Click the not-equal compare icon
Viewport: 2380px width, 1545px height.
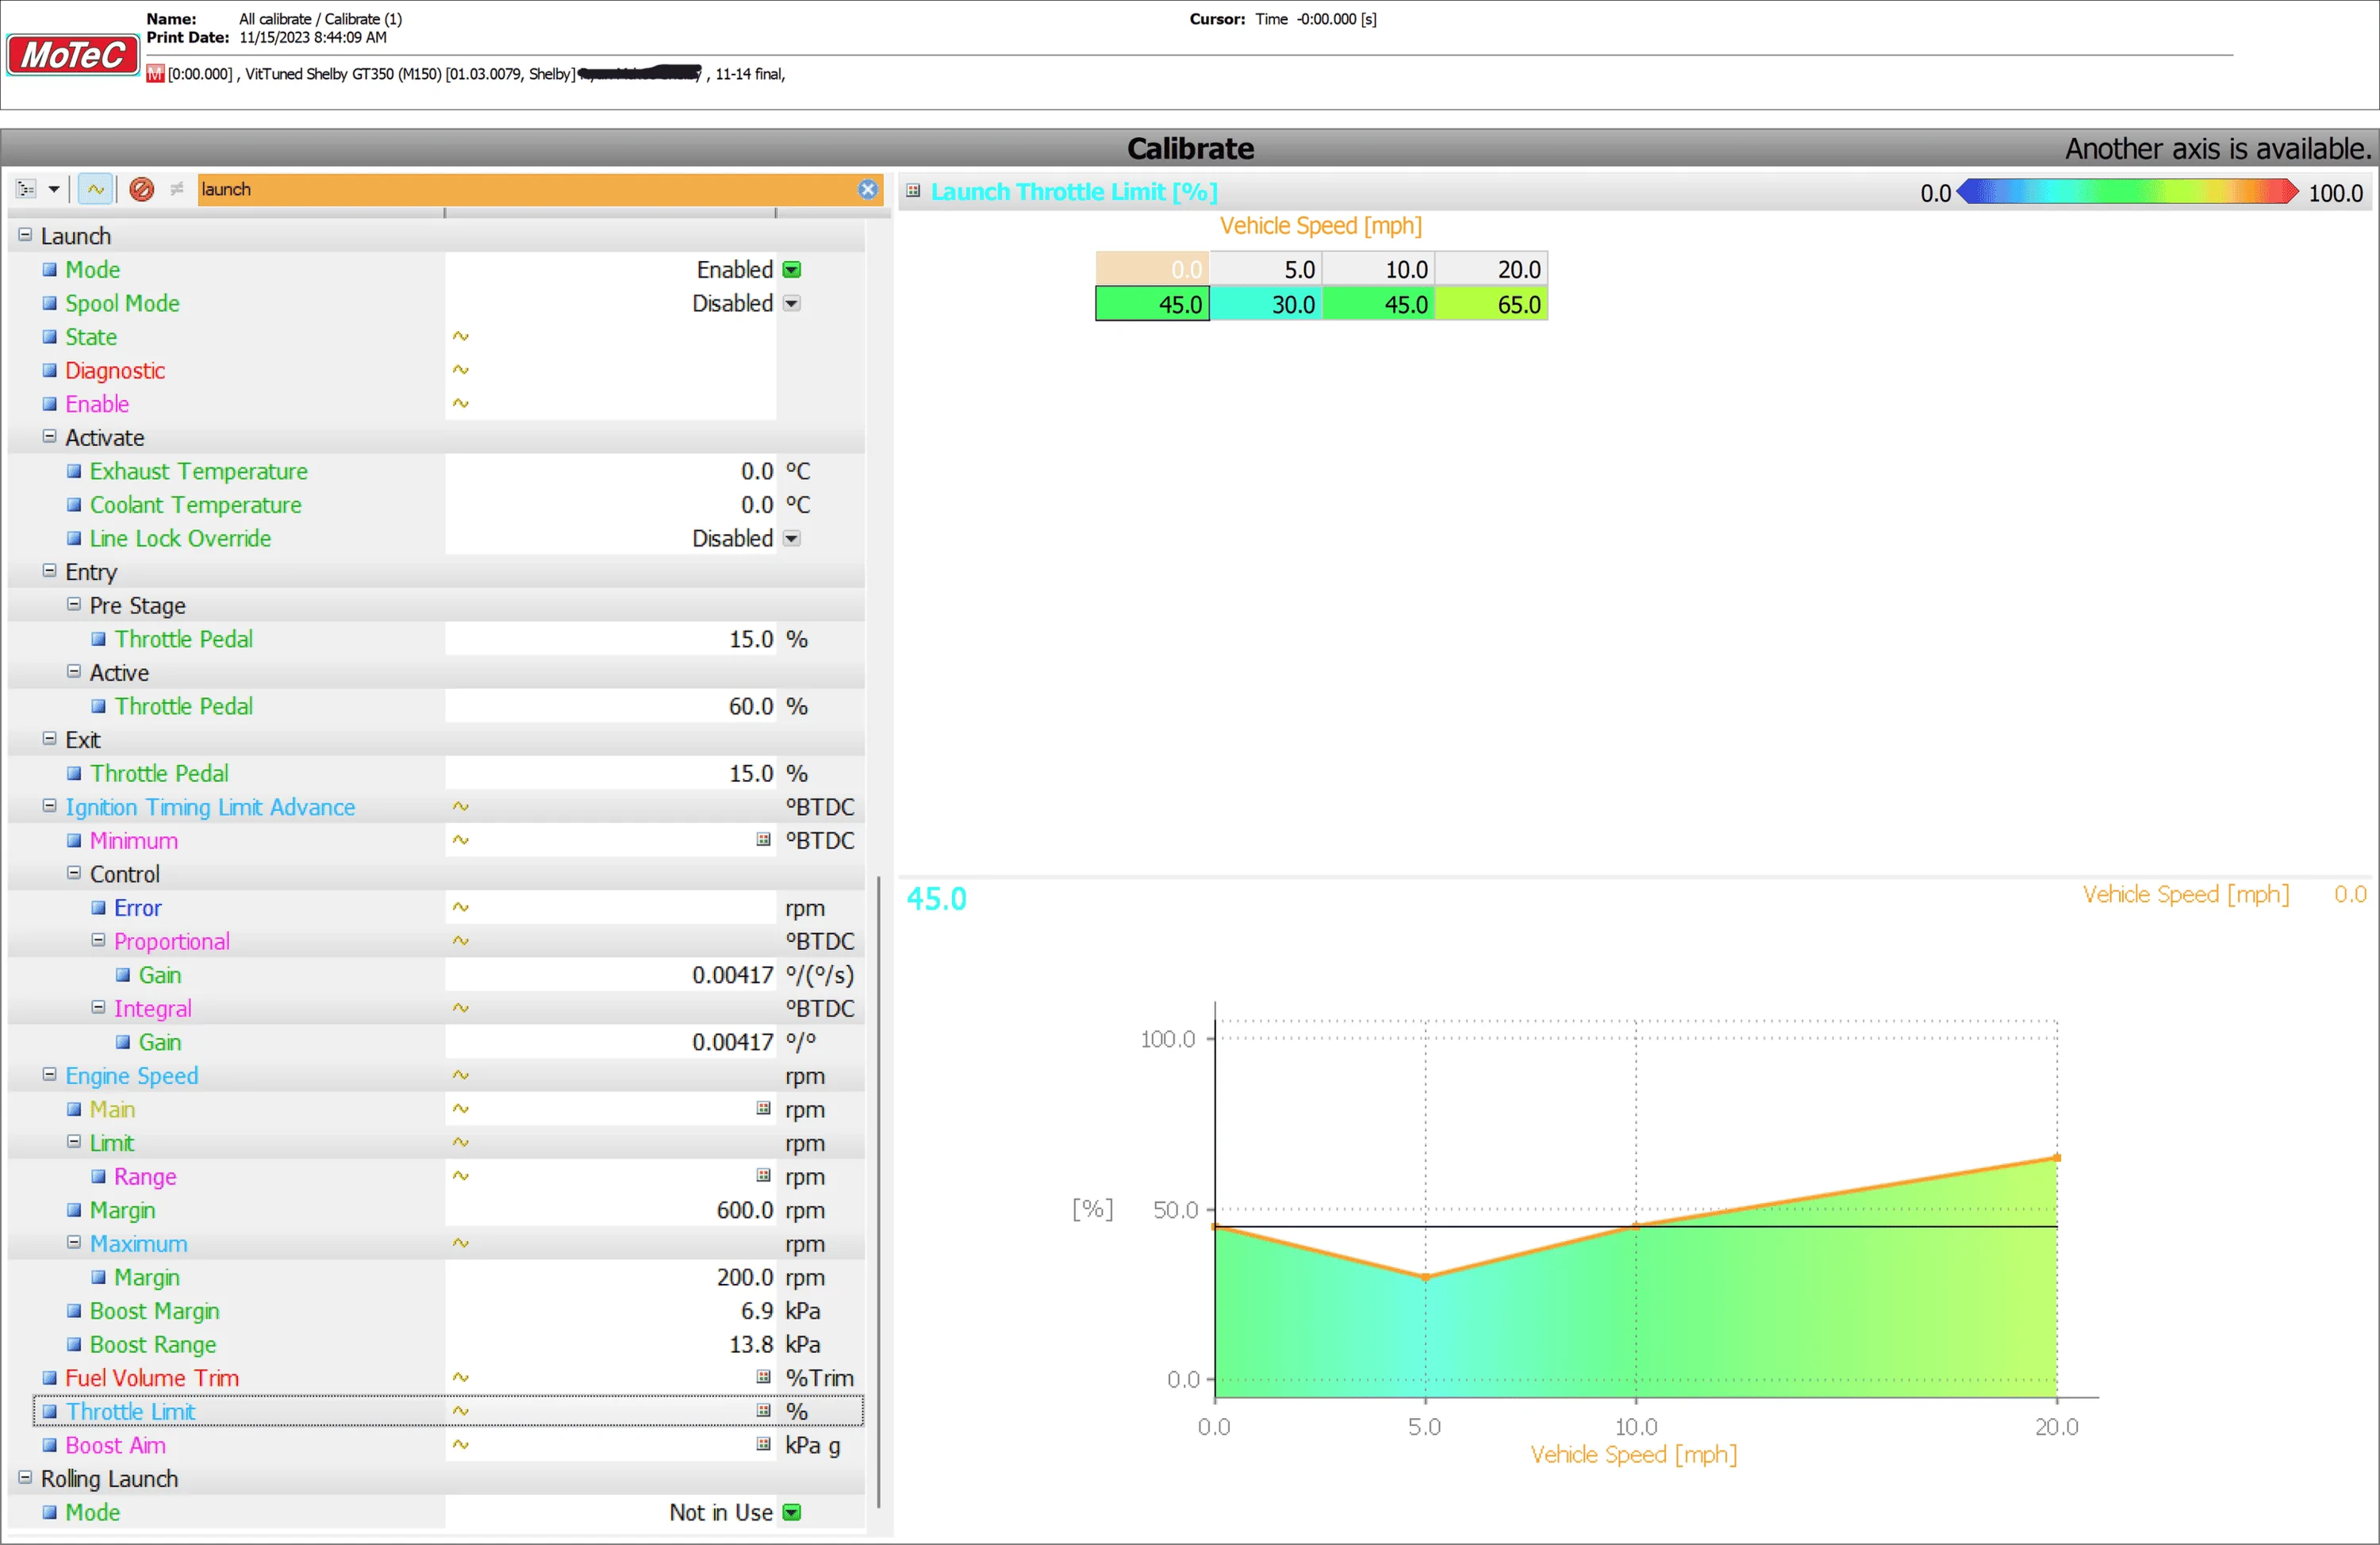(x=177, y=189)
